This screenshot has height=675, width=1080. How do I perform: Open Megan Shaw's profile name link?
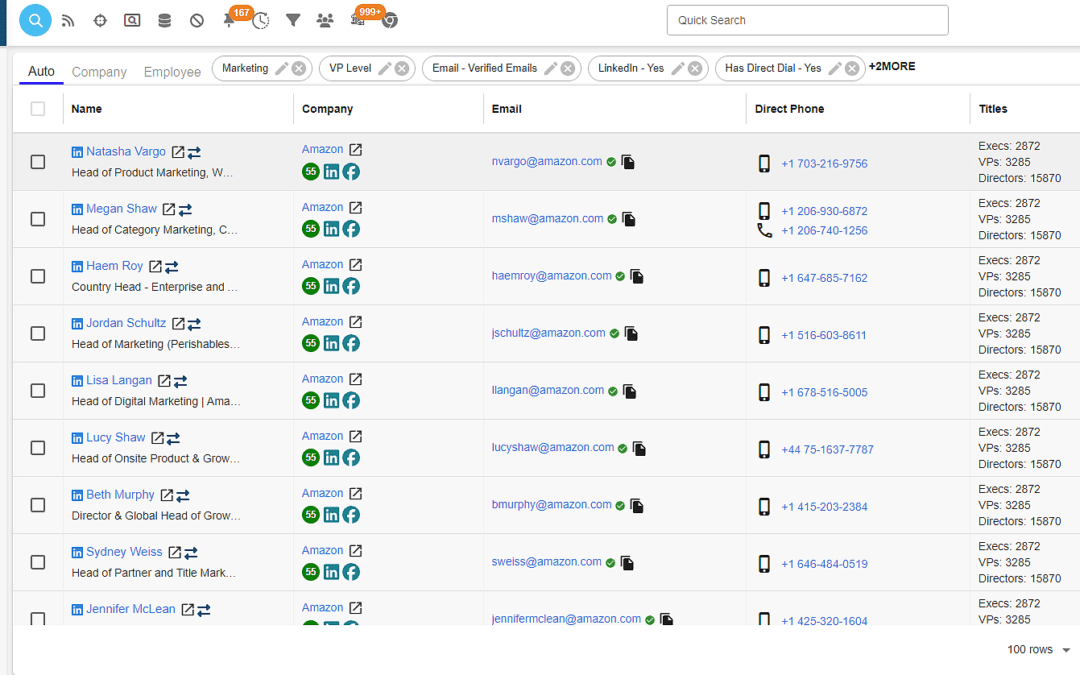(121, 209)
